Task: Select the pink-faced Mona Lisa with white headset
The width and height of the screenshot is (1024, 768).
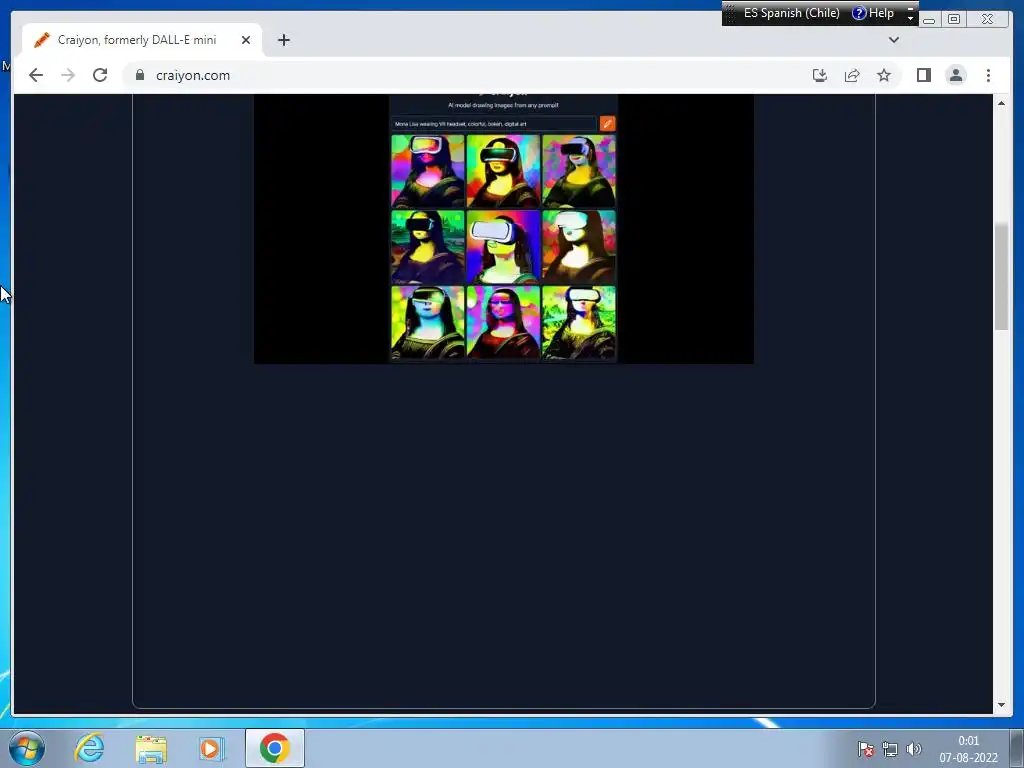Action: tap(428, 171)
